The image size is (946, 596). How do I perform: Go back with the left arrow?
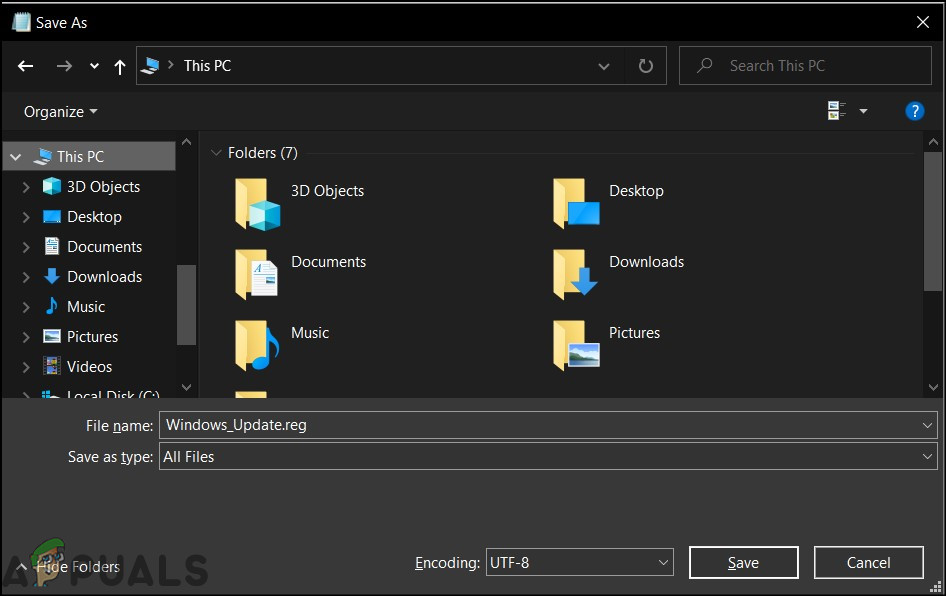(25, 66)
